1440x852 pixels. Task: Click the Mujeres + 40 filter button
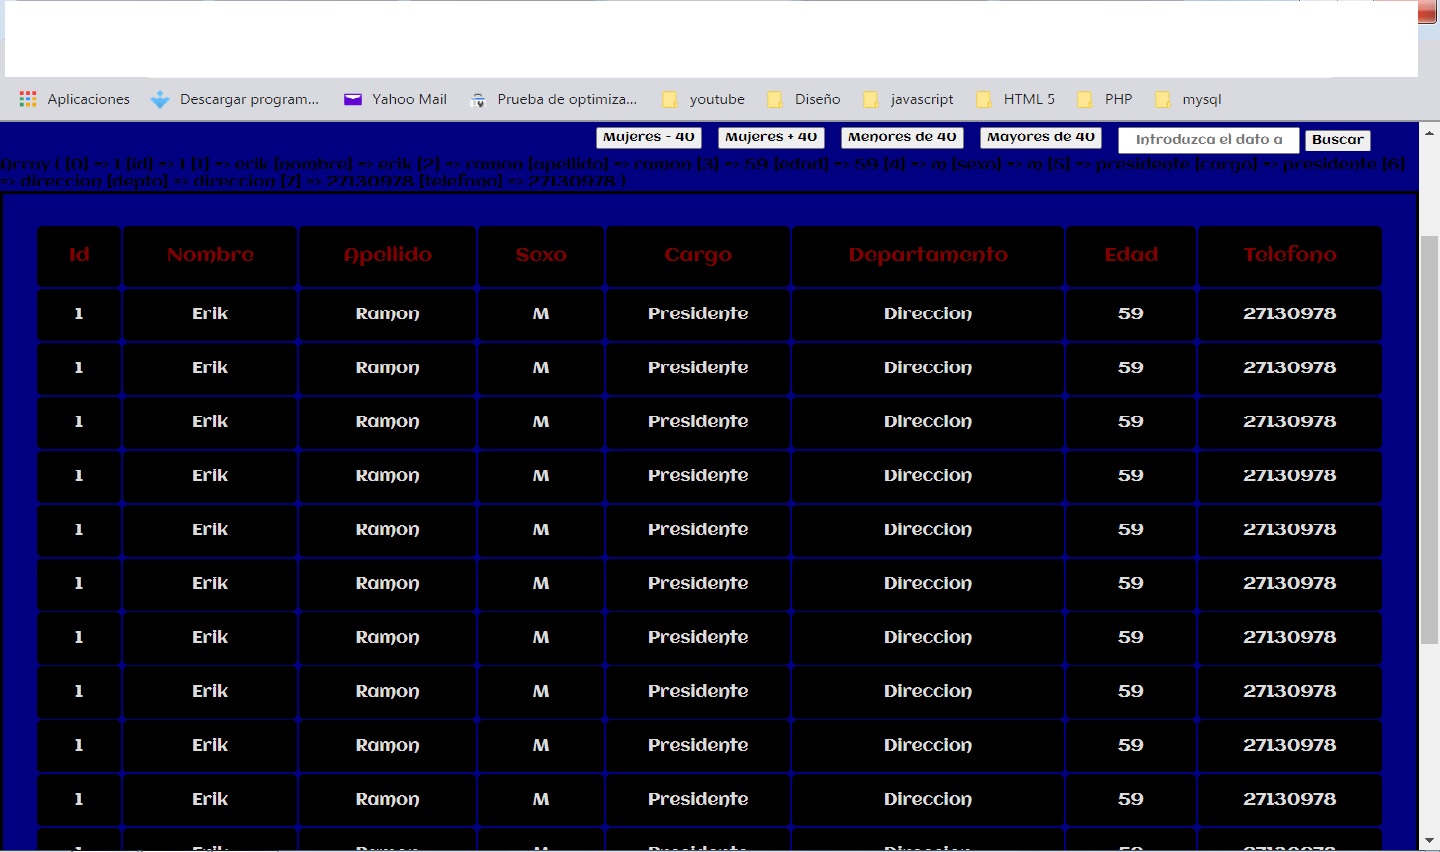771,137
